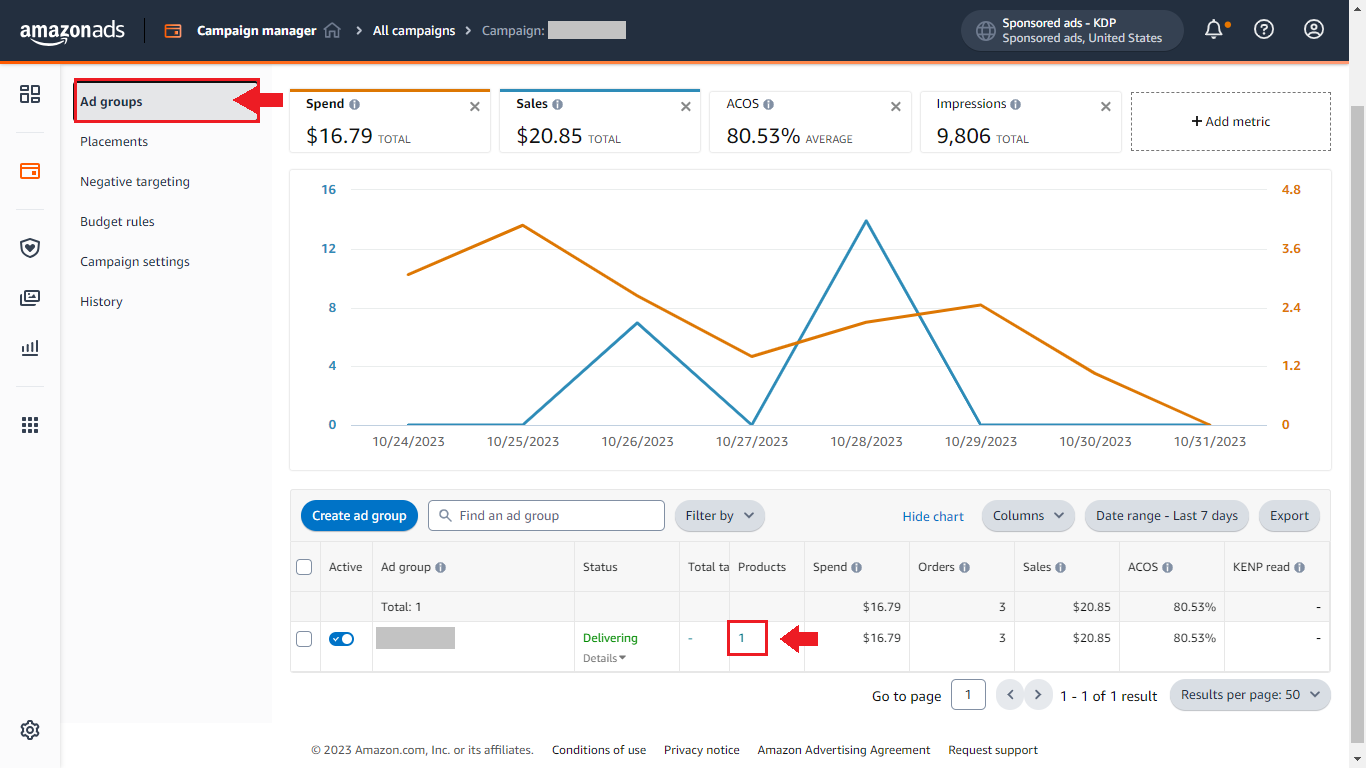Open the reports bar-chart icon in sidebar

[x=29, y=348]
